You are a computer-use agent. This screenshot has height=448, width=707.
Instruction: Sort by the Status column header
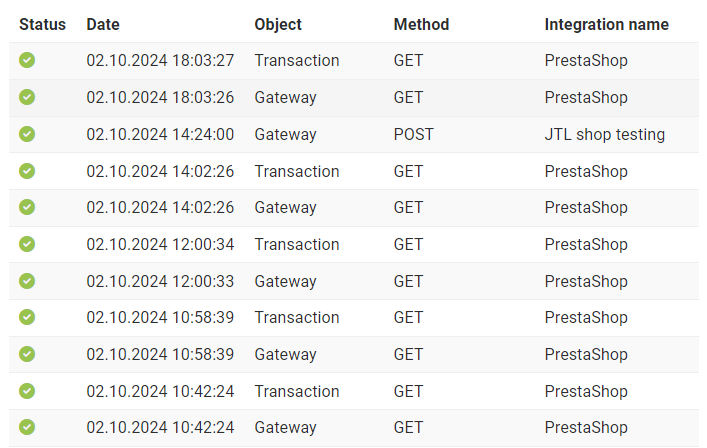pyautogui.click(x=42, y=24)
